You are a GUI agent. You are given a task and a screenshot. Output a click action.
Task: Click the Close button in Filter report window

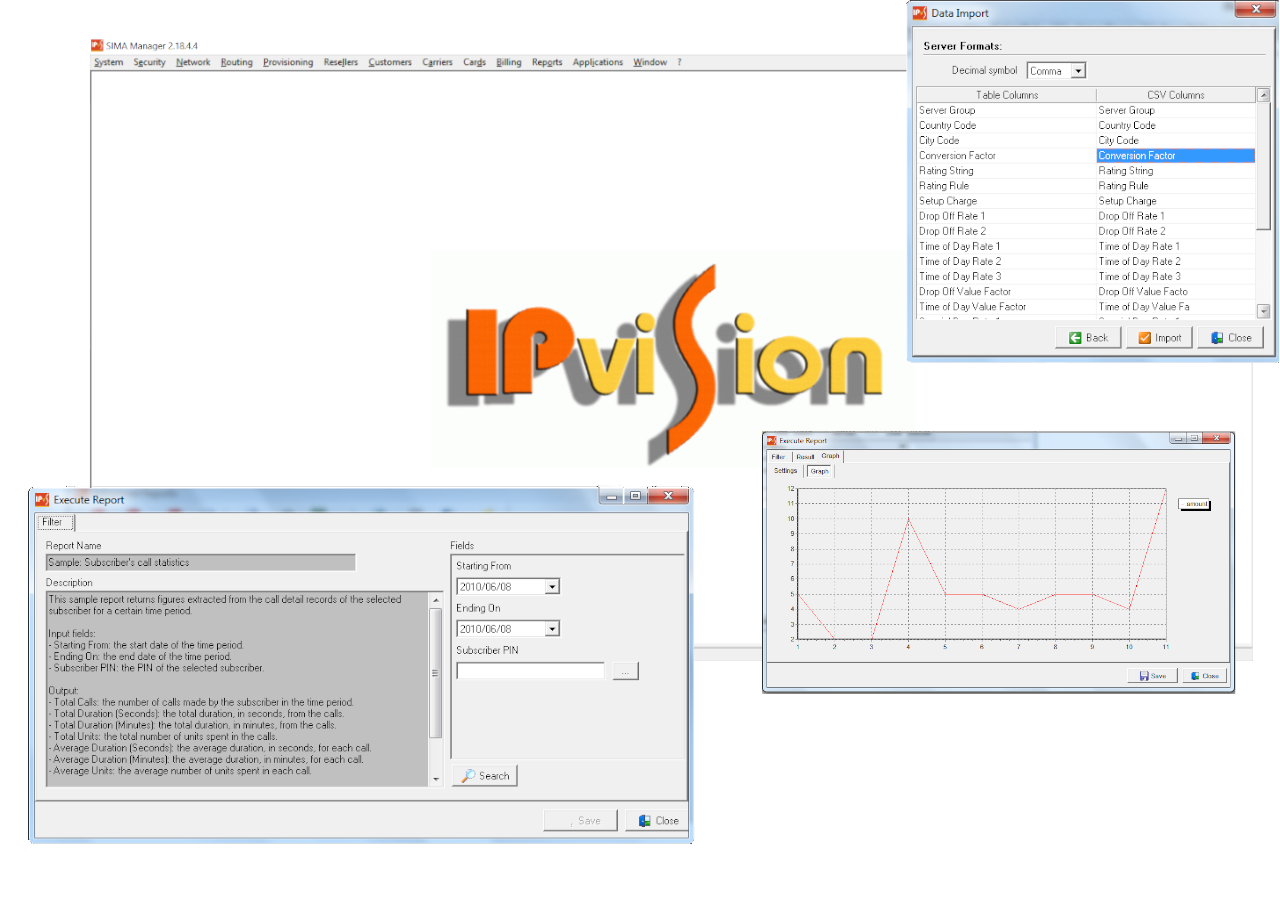(x=657, y=820)
